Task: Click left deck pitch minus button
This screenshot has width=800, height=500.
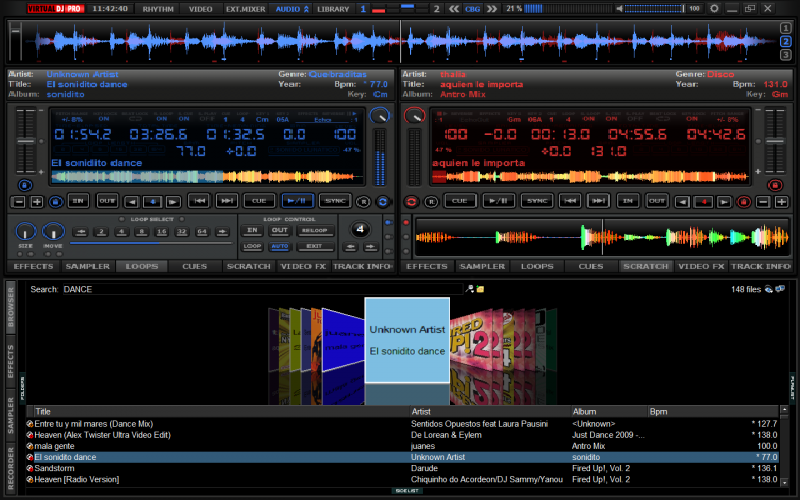Action: (19, 202)
